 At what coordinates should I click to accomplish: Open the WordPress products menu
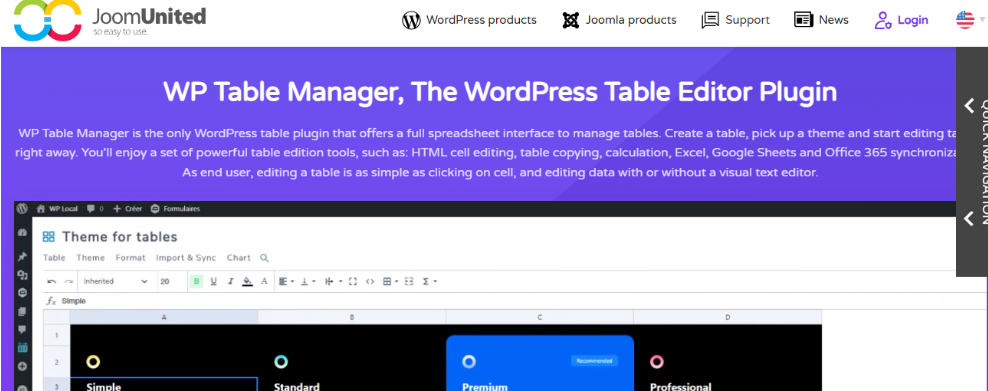[x=469, y=20]
